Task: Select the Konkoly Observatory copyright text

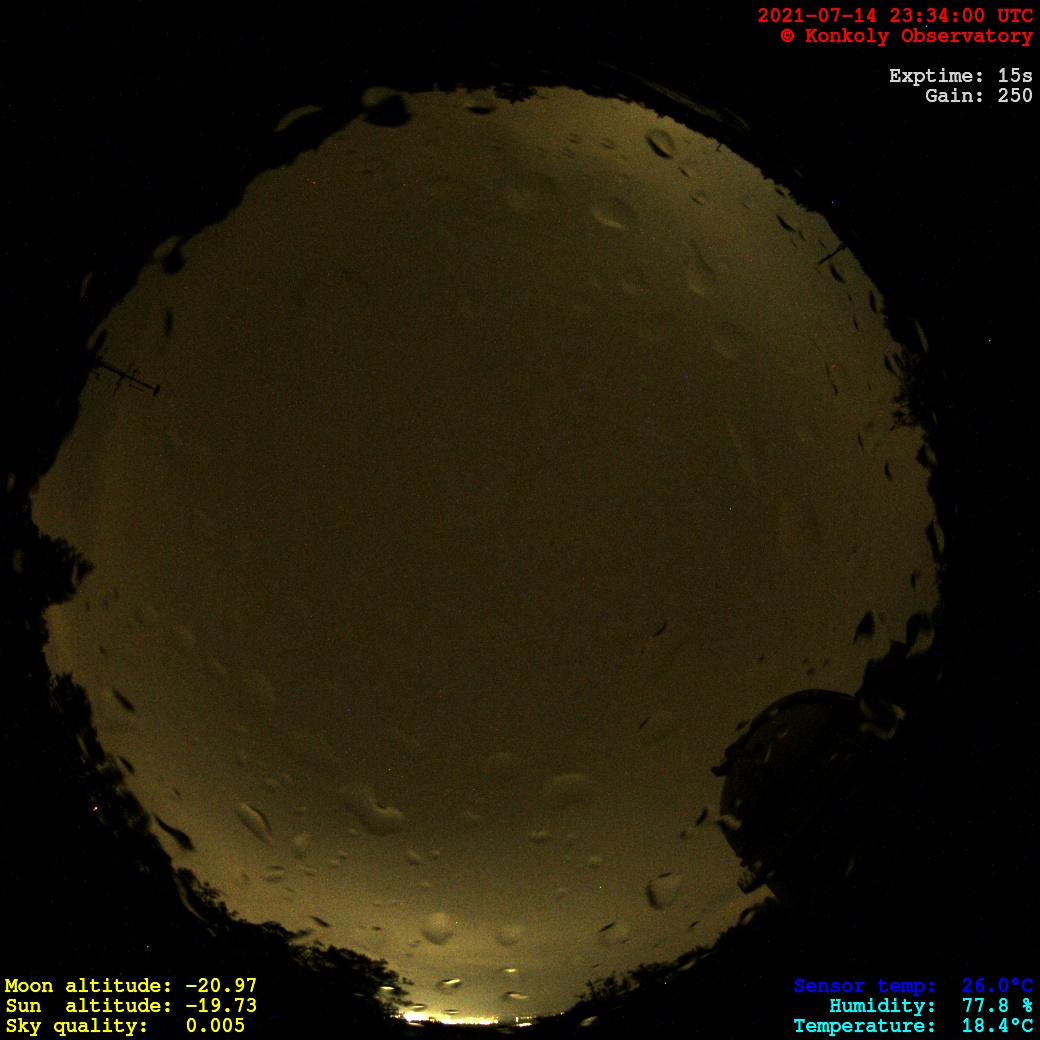Action: click(x=906, y=36)
